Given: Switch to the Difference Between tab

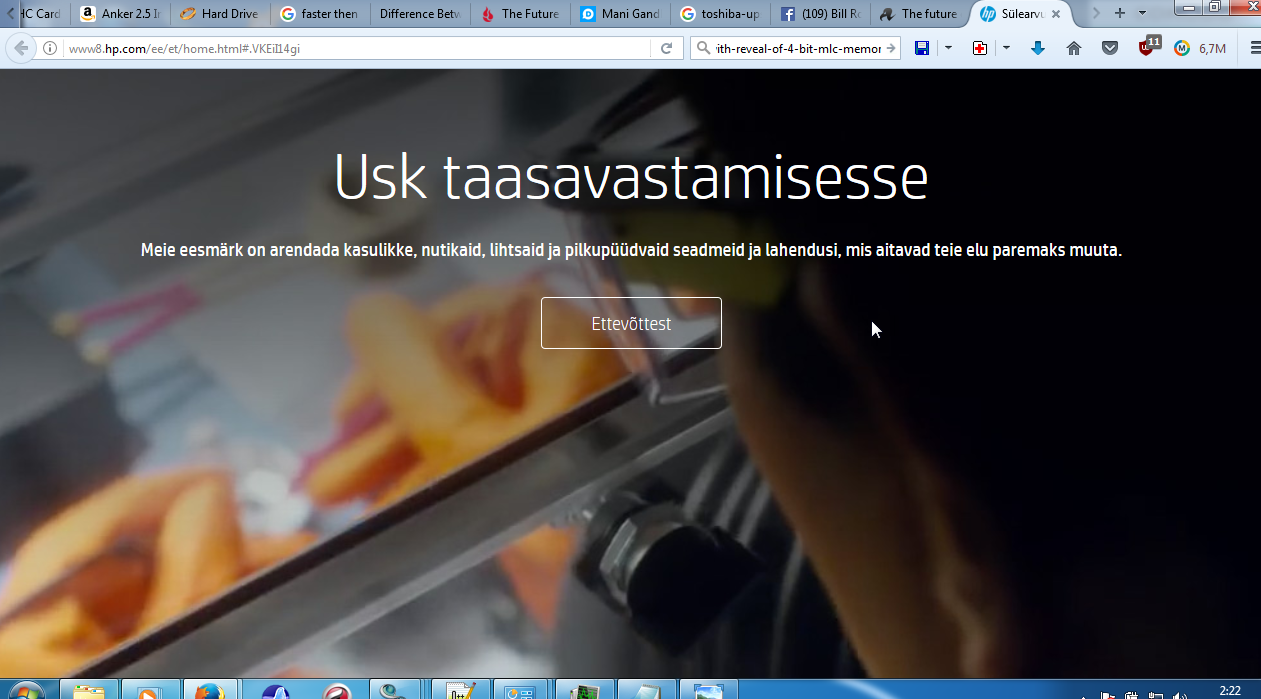Looking at the screenshot, I should point(419,14).
